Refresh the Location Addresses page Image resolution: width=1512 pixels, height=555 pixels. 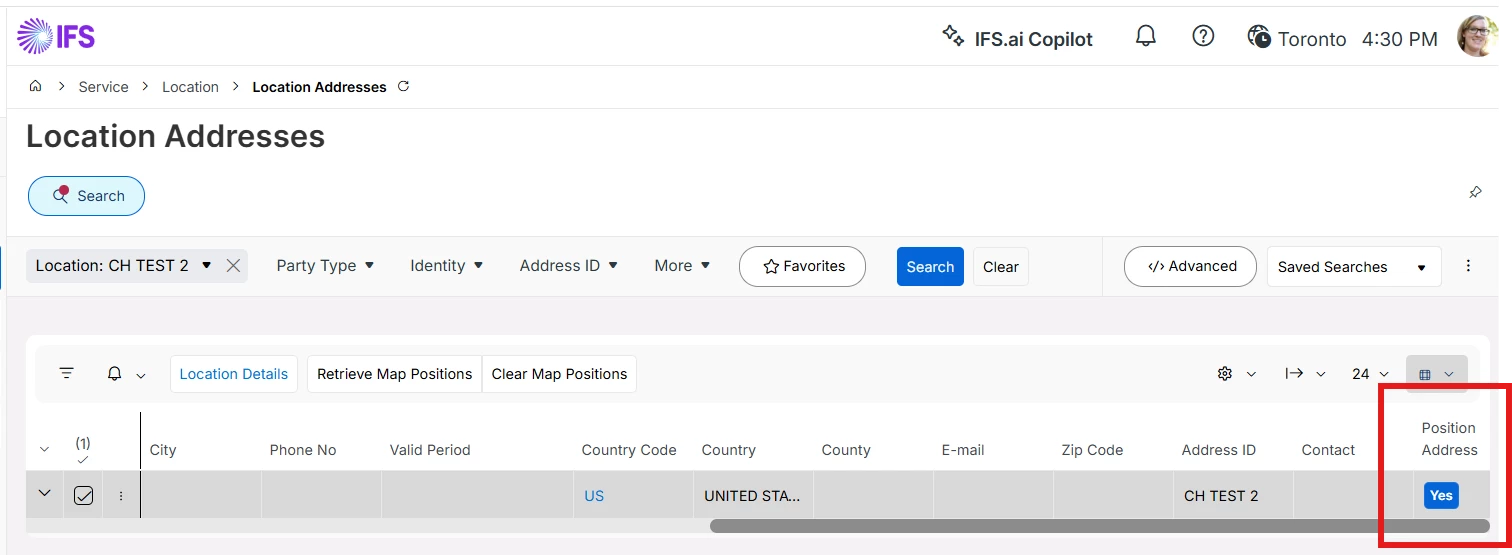(x=404, y=87)
